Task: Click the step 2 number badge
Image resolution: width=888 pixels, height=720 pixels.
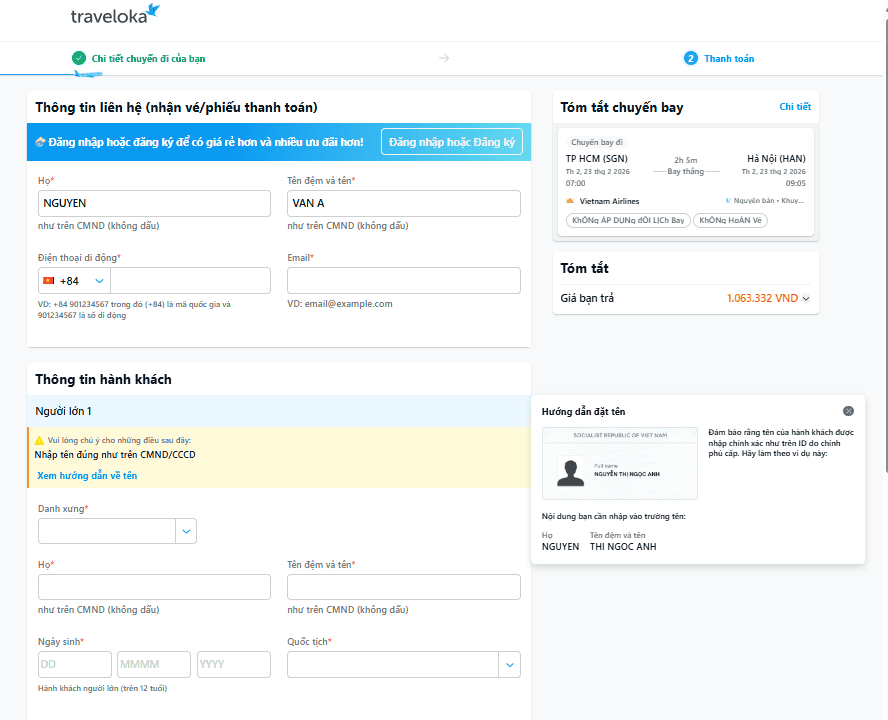Action: tap(690, 58)
